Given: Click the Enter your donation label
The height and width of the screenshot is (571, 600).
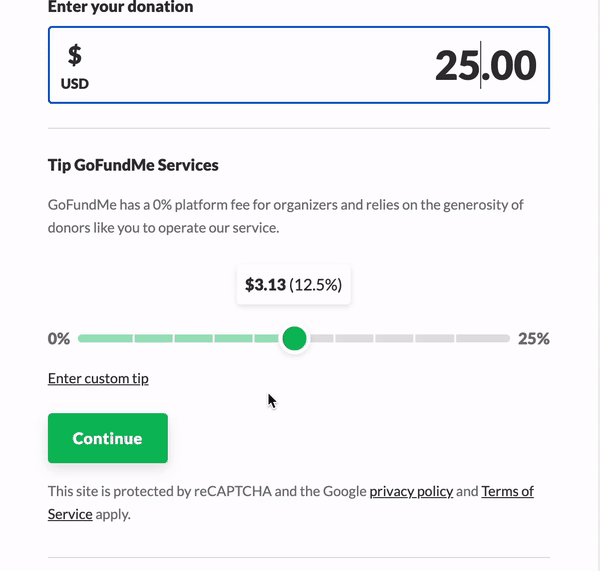Looking at the screenshot, I should tap(120, 7).
